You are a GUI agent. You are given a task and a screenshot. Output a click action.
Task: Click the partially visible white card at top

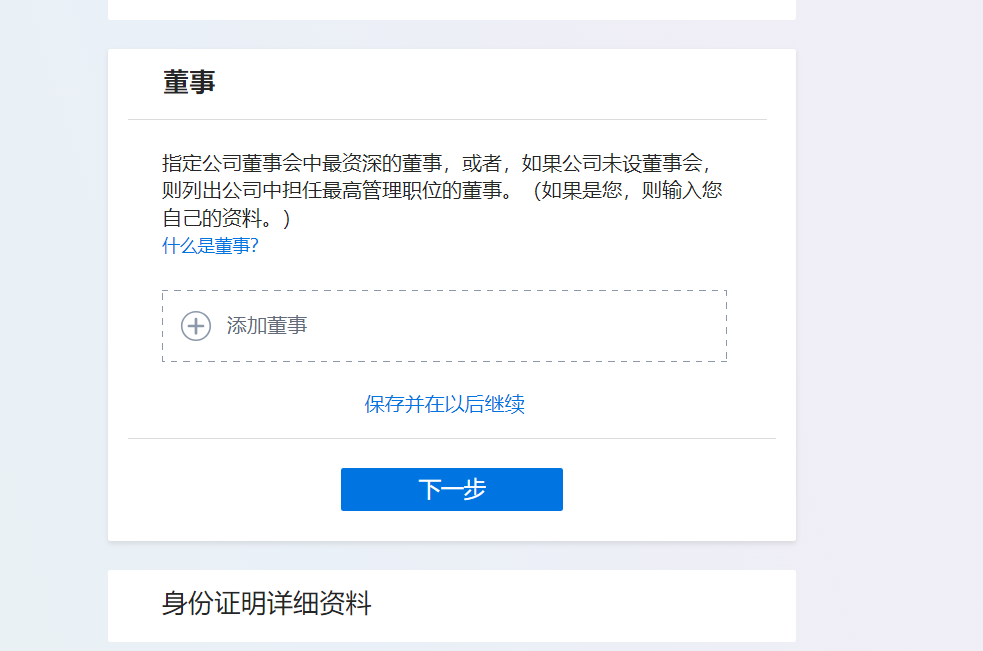point(452,9)
